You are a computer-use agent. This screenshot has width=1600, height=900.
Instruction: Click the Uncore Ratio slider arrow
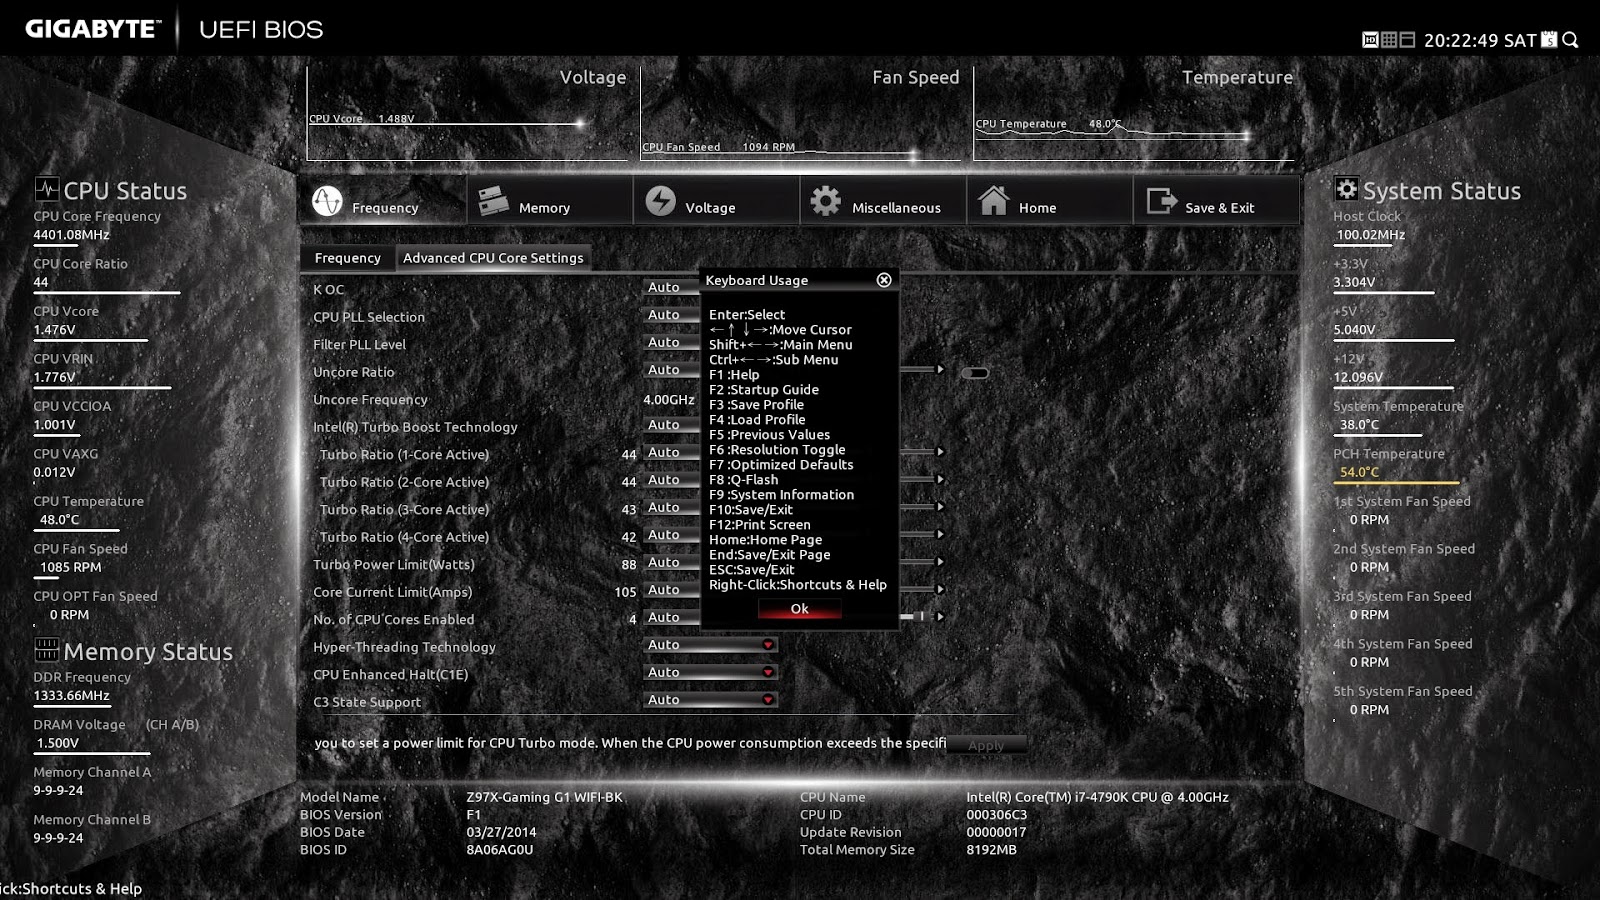tap(940, 370)
